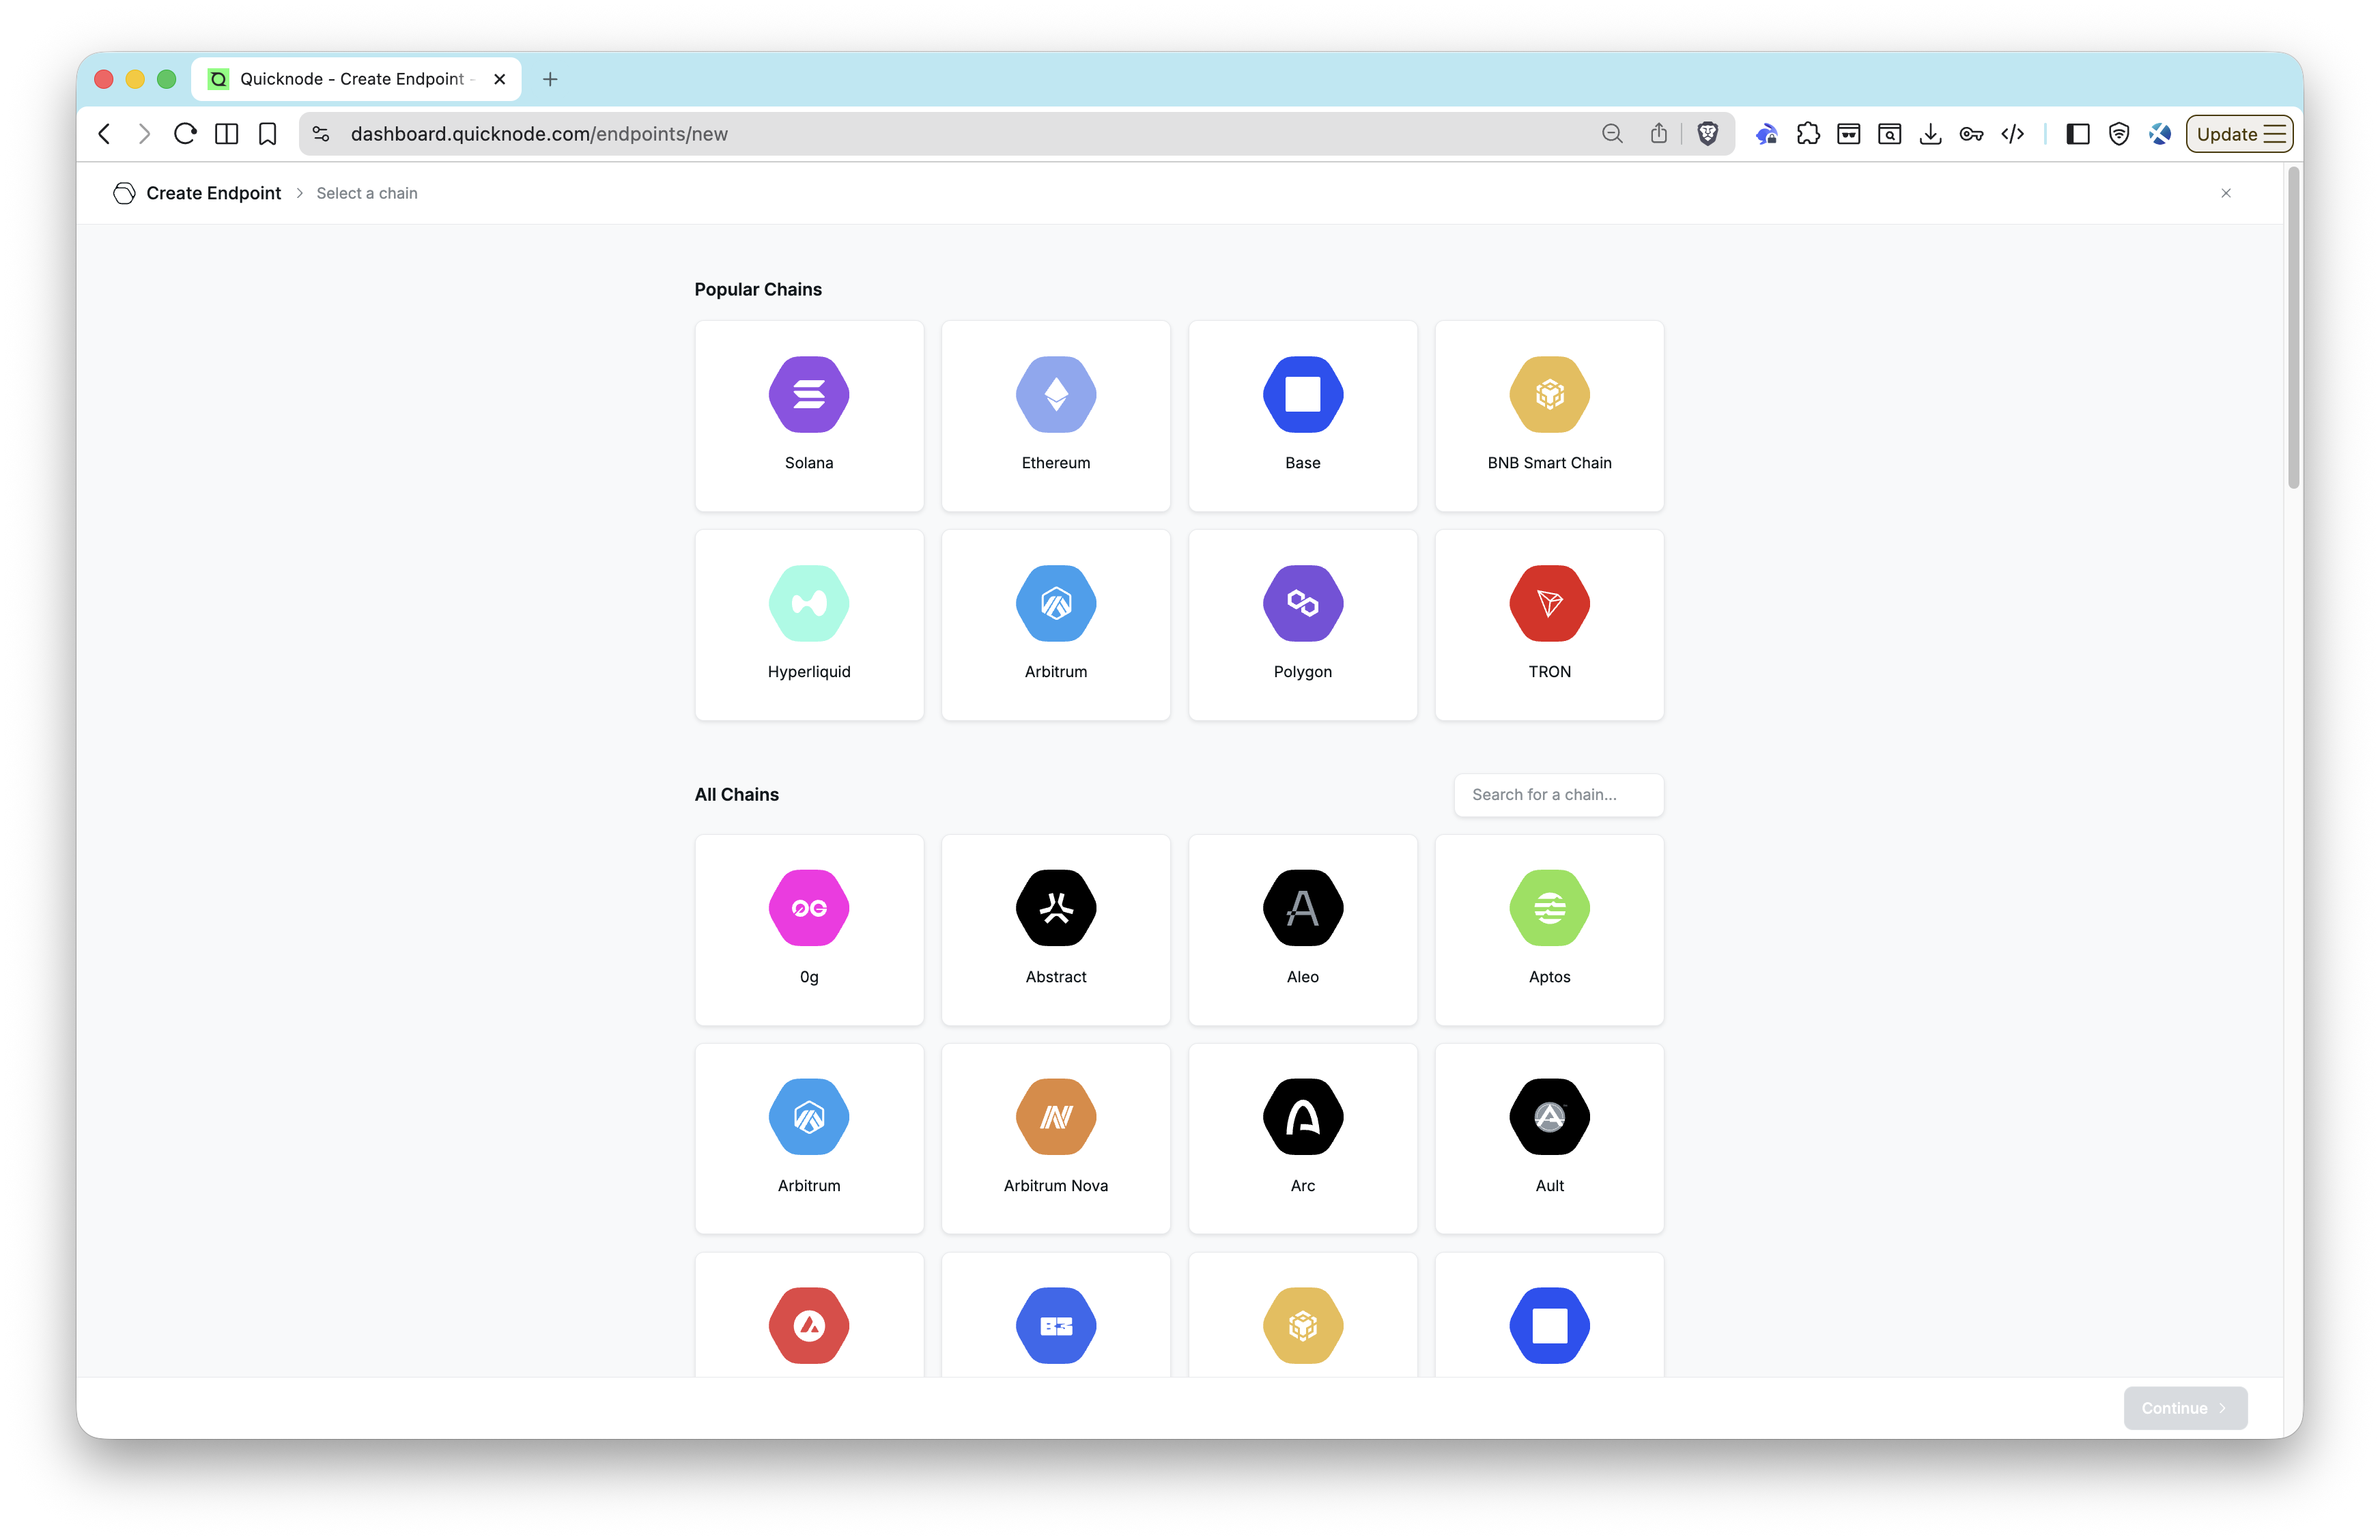Pick the Arc chain card
This screenshot has height=1540, width=2380.
[x=1302, y=1138]
